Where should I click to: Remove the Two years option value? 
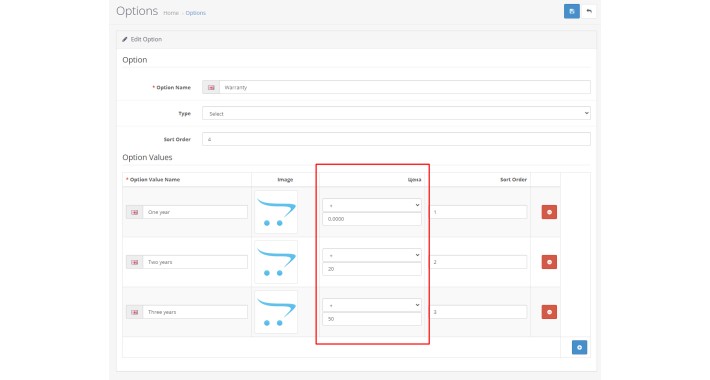[549, 262]
